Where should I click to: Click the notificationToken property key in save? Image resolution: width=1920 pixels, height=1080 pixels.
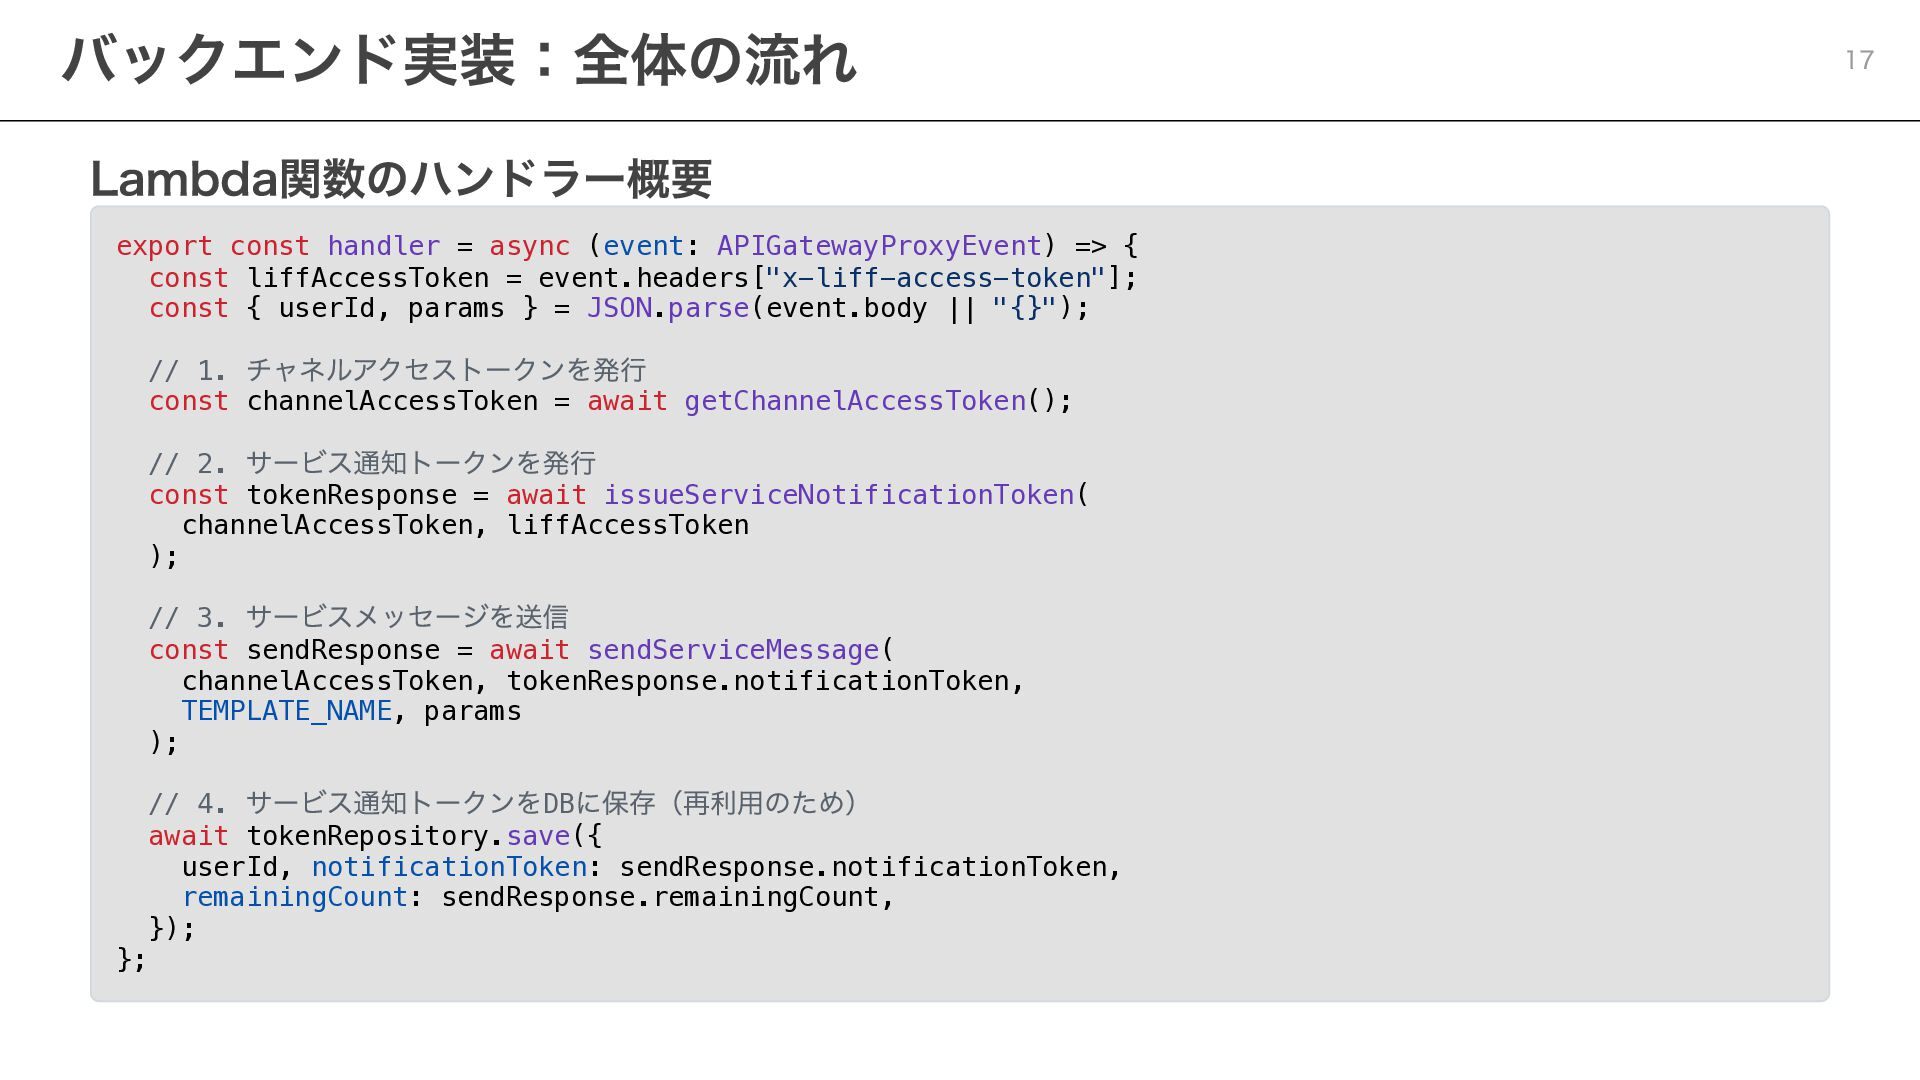(x=449, y=867)
